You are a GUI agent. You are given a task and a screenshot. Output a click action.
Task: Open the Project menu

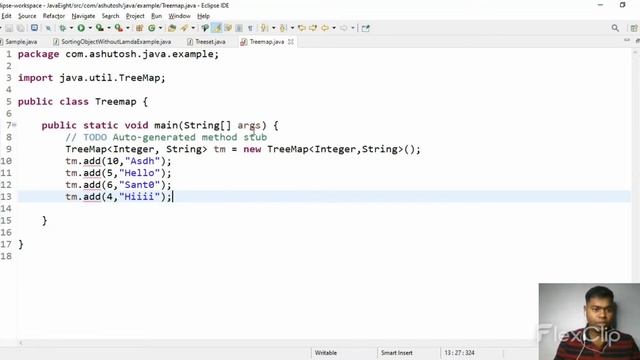coord(135,16)
